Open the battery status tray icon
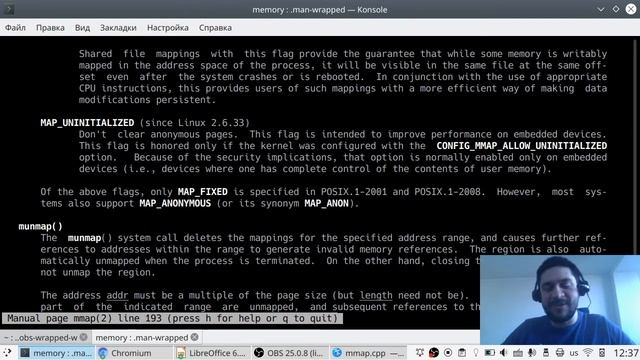The width and height of the screenshot is (640, 360). pyautogui.click(x=489, y=353)
